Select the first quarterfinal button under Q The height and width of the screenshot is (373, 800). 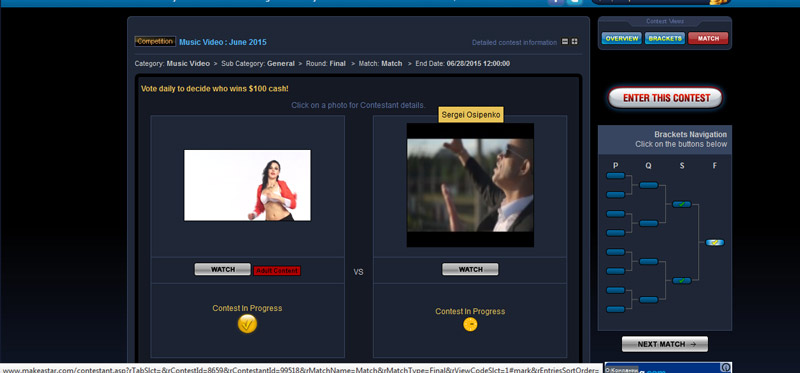click(648, 185)
